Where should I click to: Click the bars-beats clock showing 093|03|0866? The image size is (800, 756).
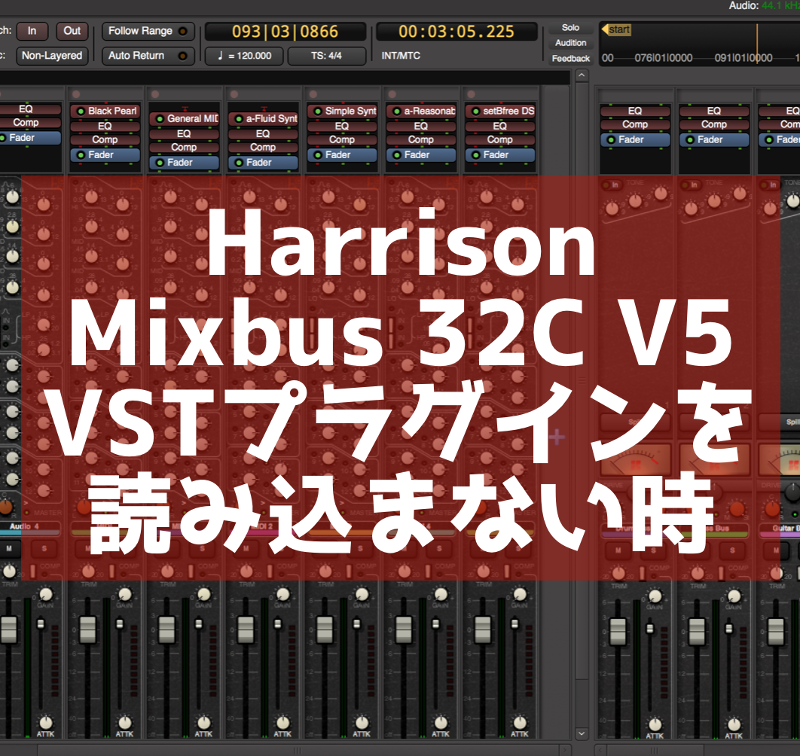click(285, 32)
